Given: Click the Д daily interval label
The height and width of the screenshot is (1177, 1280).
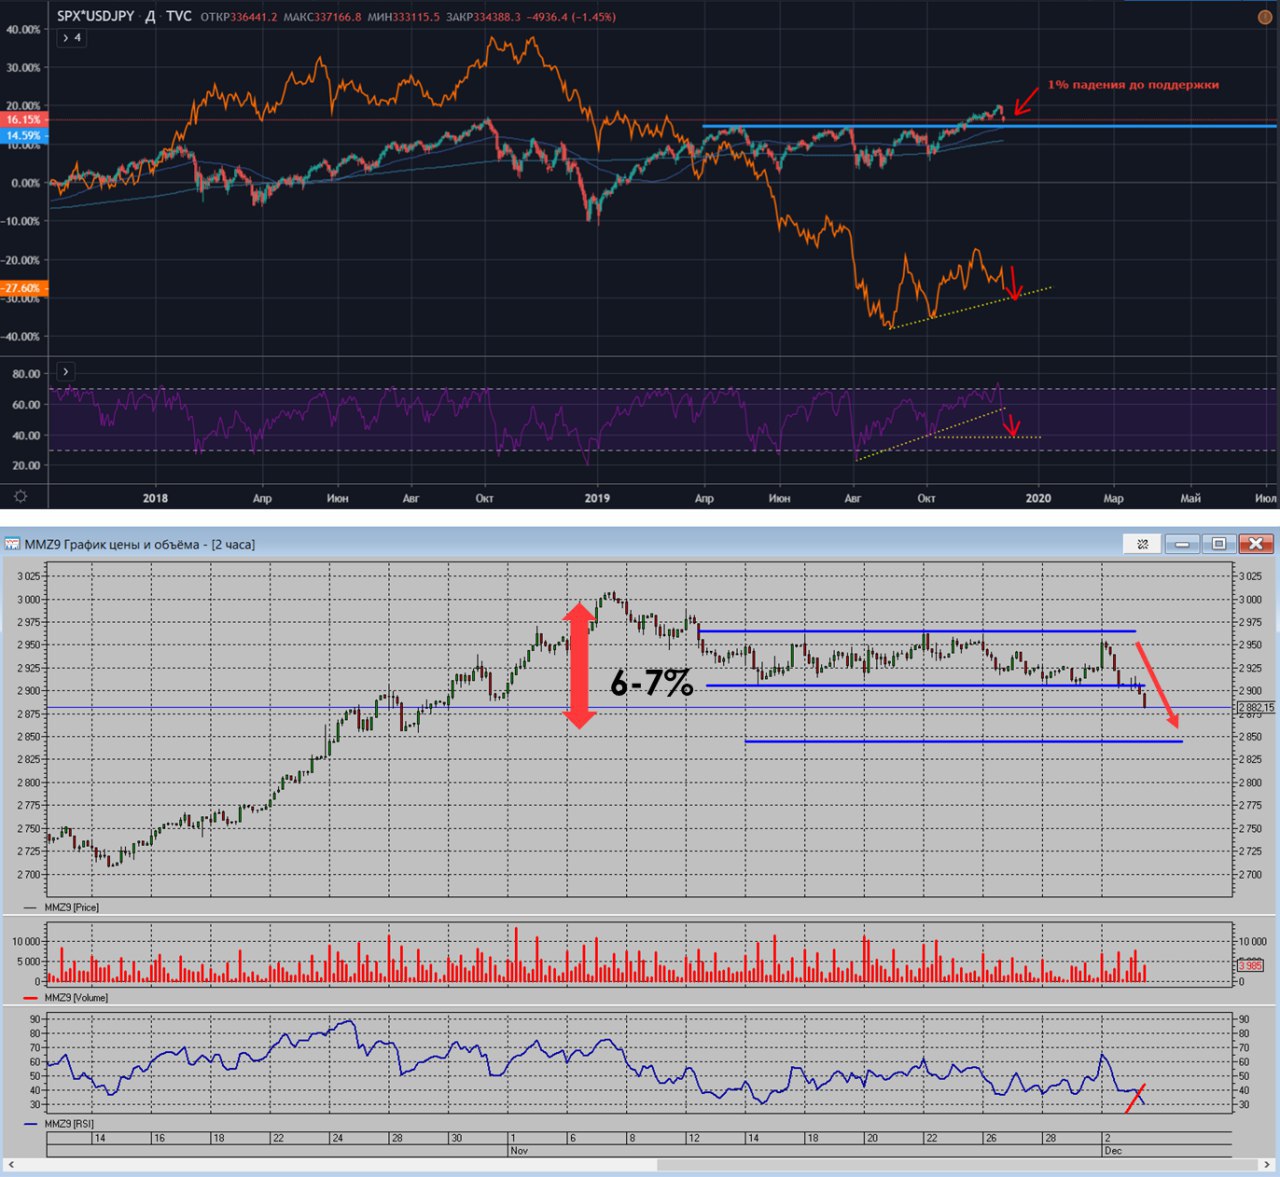Looking at the screenshot, I should point(150,16).
